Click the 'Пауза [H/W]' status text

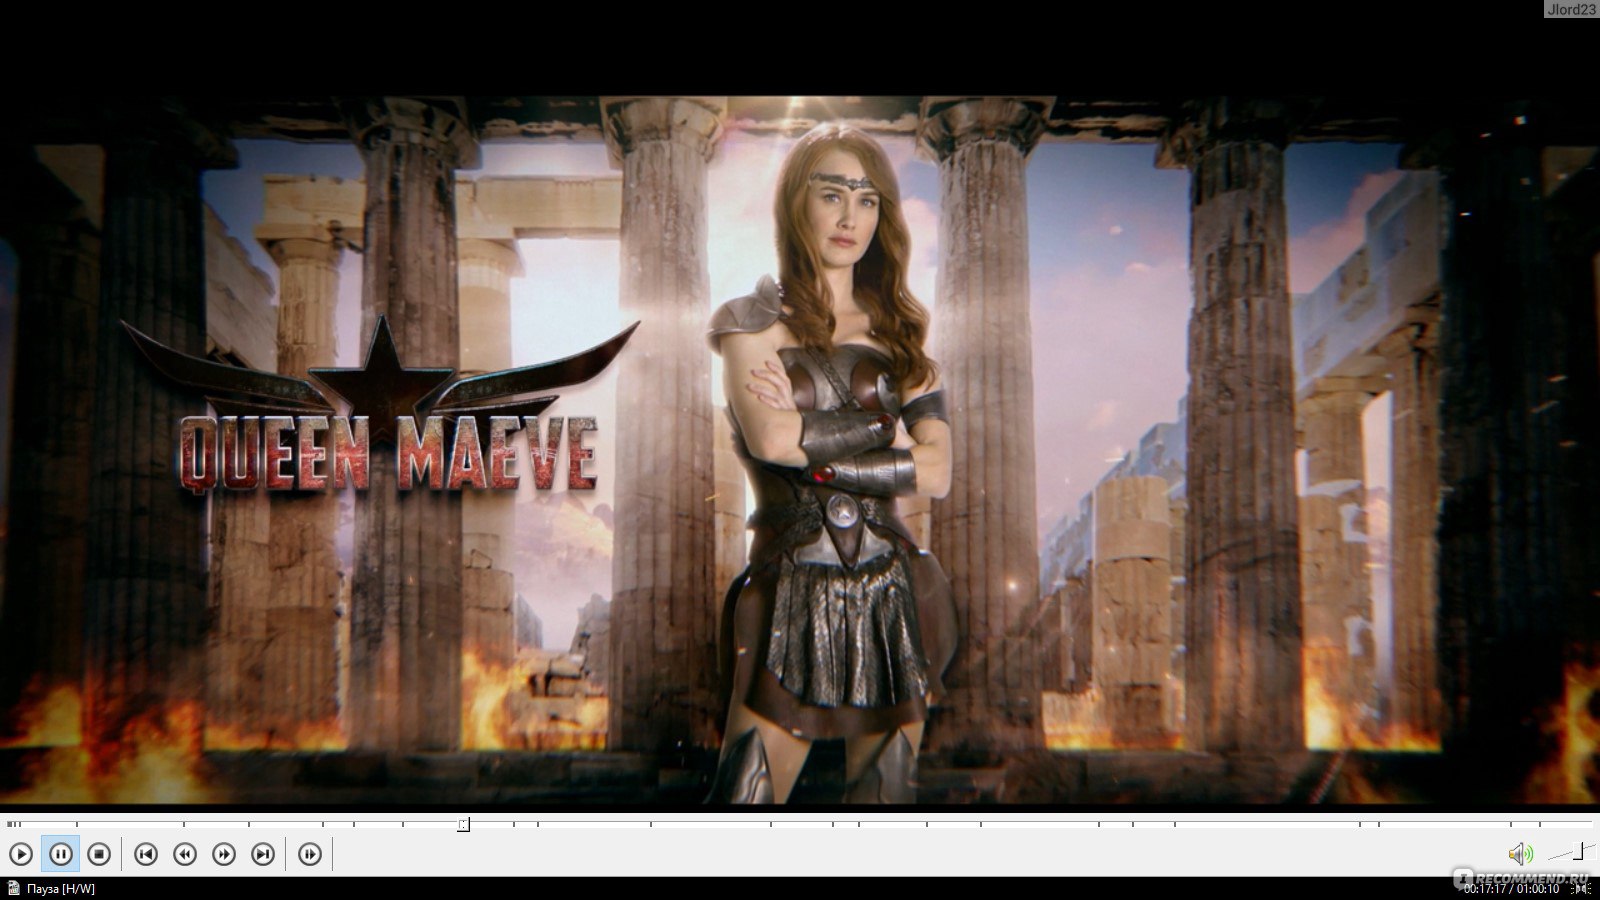[61, 889]
